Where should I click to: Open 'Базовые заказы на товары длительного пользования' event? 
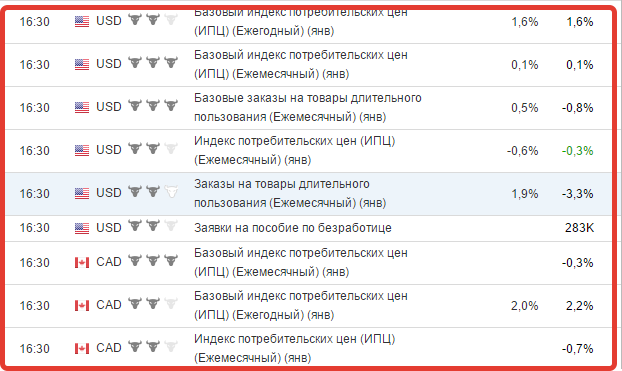coord(308,107)
